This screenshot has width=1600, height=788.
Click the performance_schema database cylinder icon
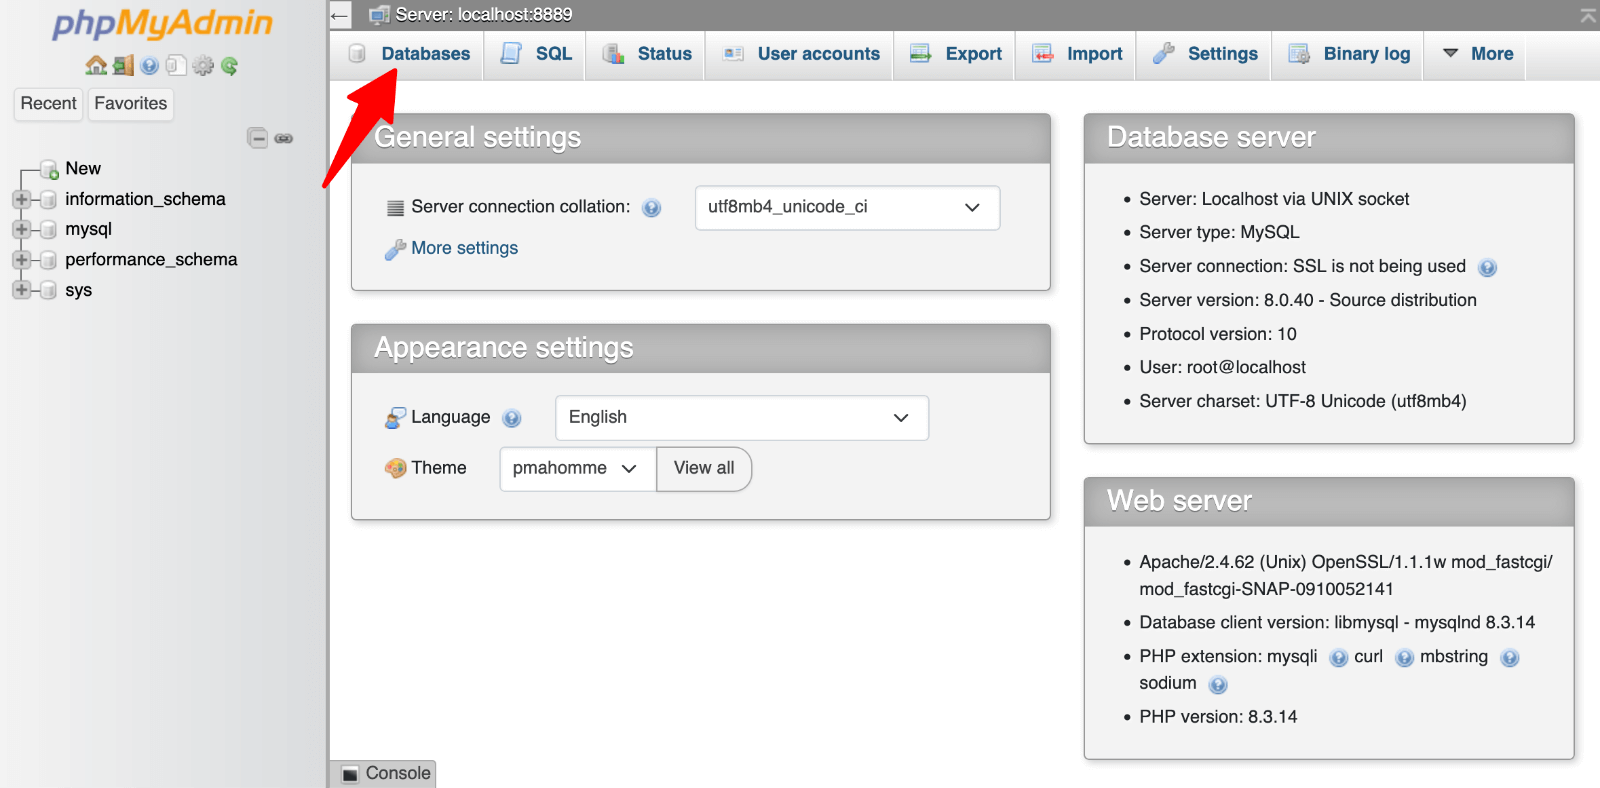point(48,260)
